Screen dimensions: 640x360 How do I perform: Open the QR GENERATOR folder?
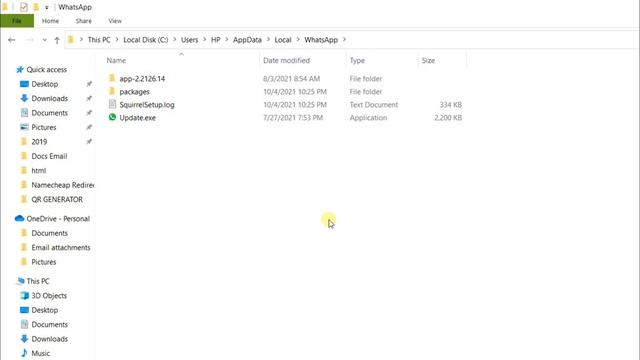(57, 199)
